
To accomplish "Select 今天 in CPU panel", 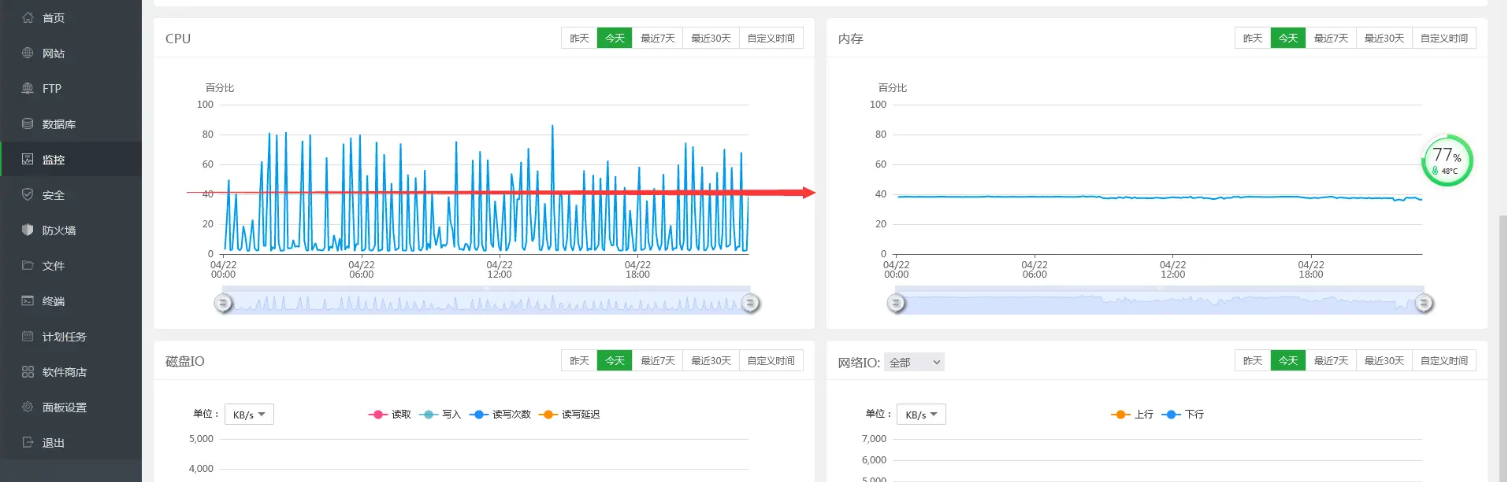I will click(x=614, y=38).
